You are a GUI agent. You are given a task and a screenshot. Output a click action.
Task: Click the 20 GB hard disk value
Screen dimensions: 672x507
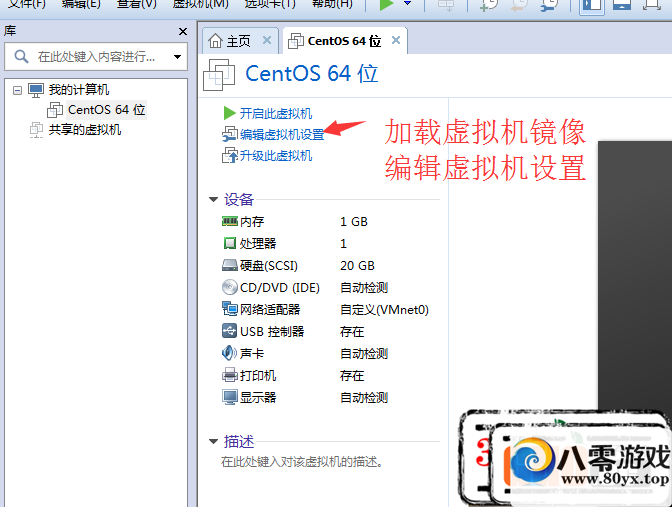pos(357,266)
